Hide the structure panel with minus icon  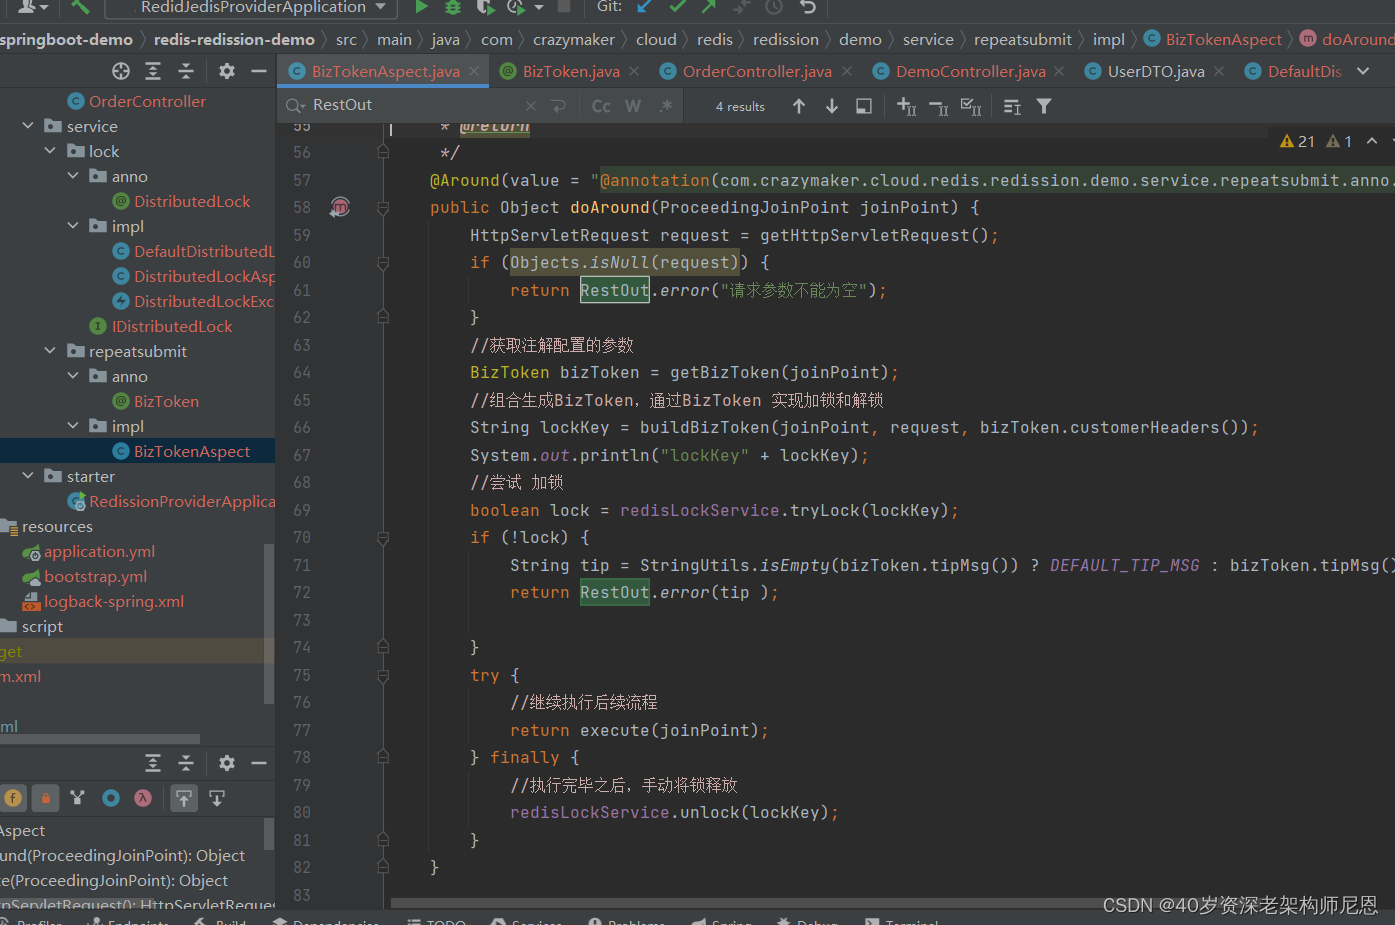tap(259, 763)
